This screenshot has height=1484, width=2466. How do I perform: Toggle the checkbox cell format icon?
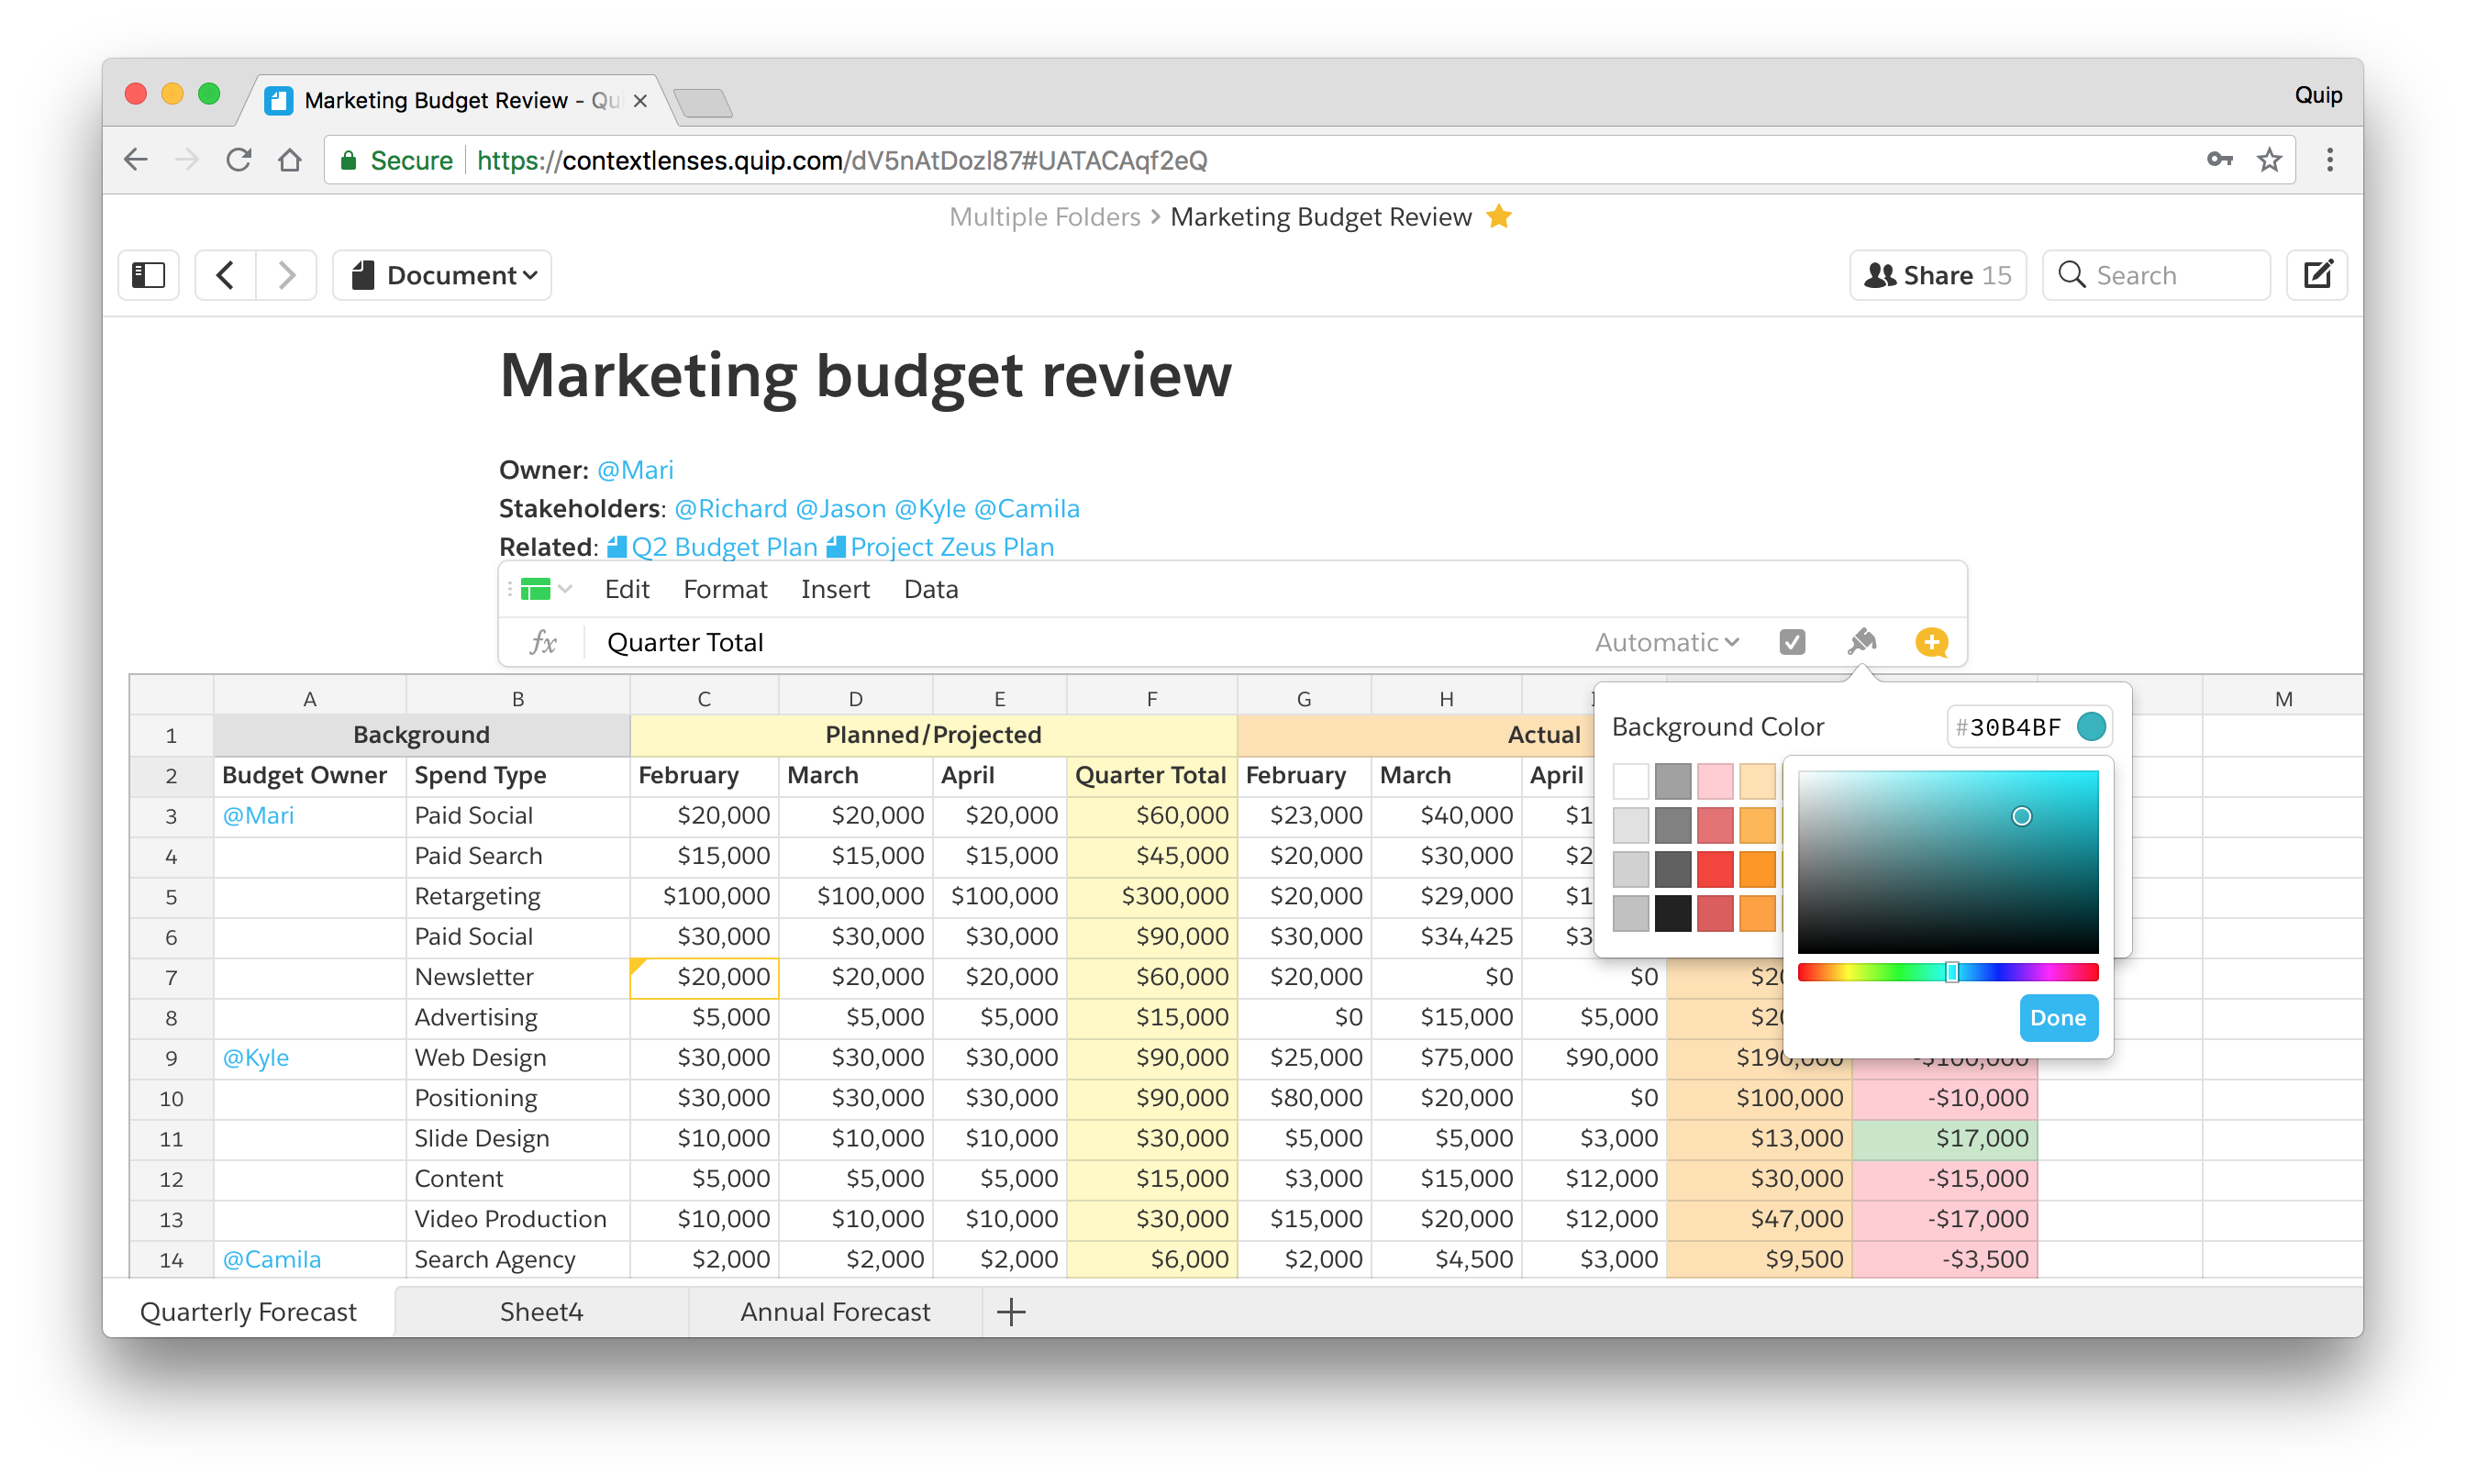pyautogui.click(x=1792, y=642)
